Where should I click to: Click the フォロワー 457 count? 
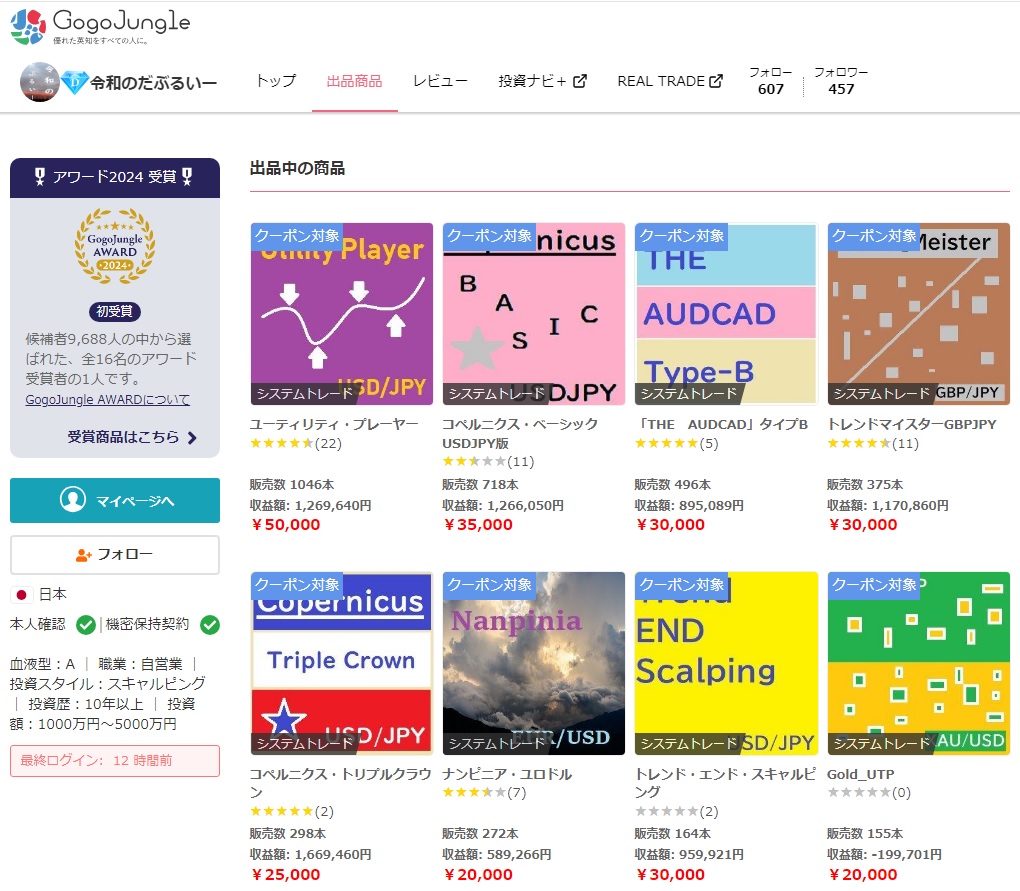tap(841, 81)
